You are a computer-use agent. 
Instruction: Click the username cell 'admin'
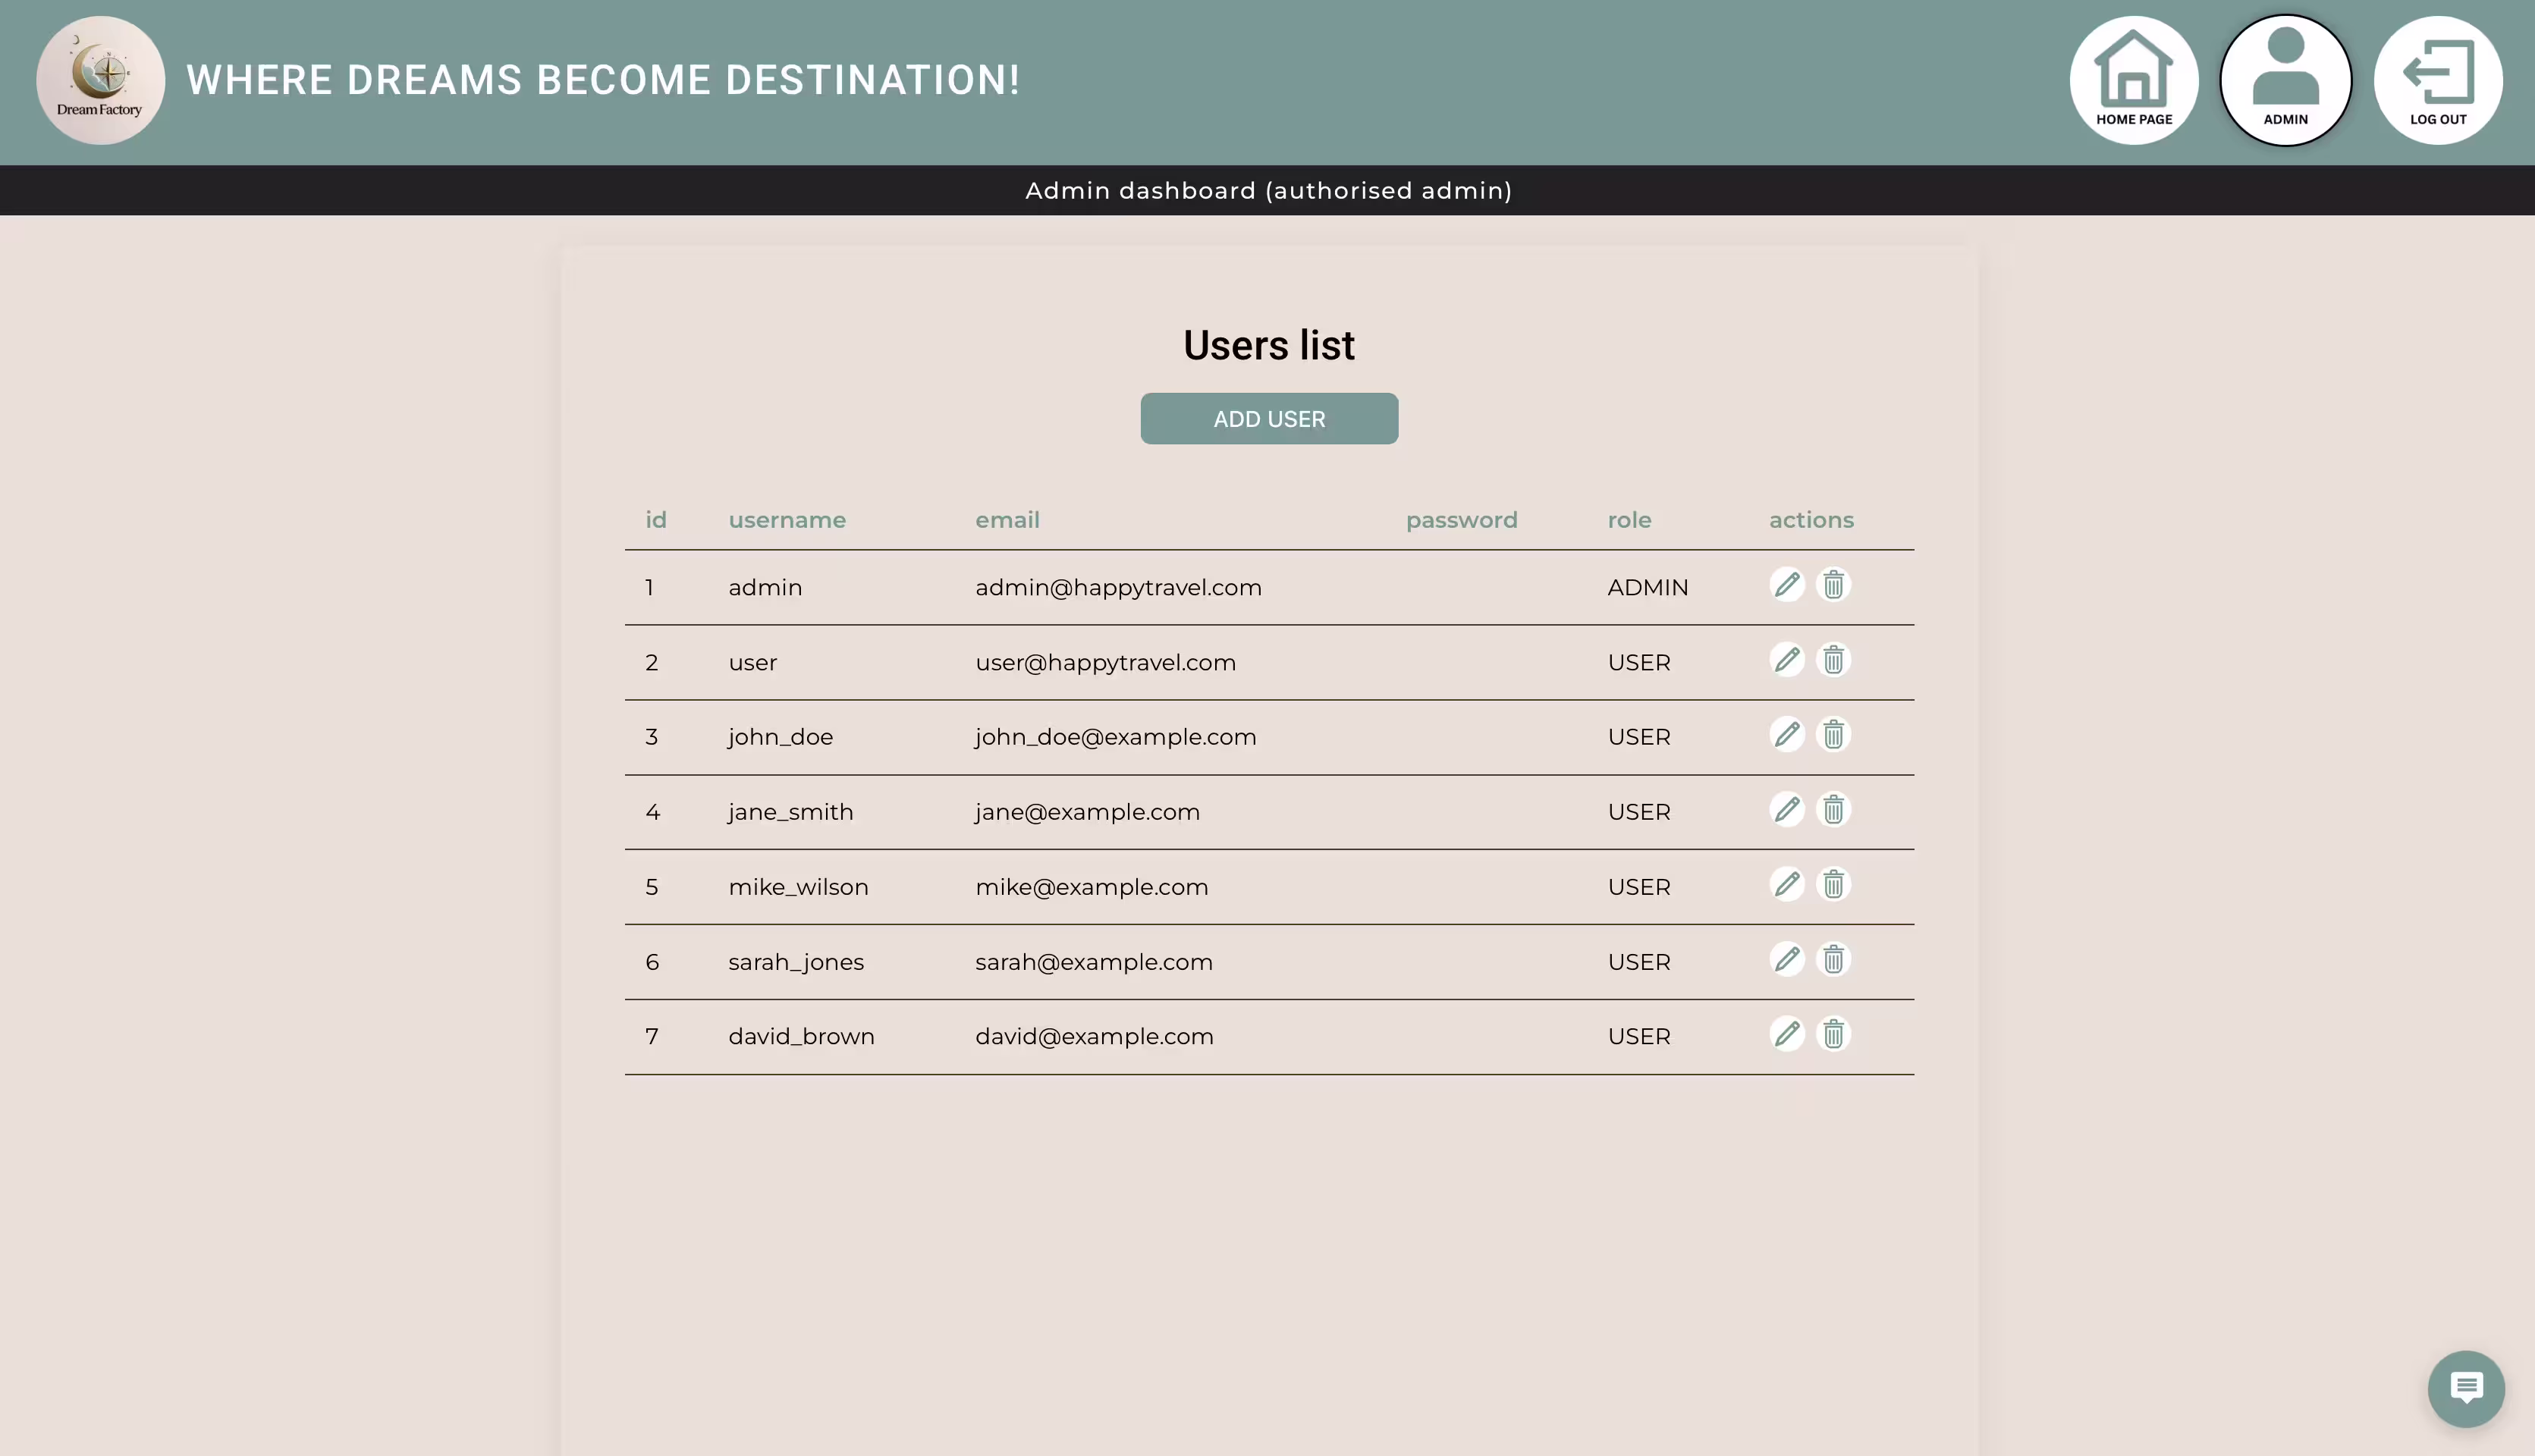click(x=765, y=588)
